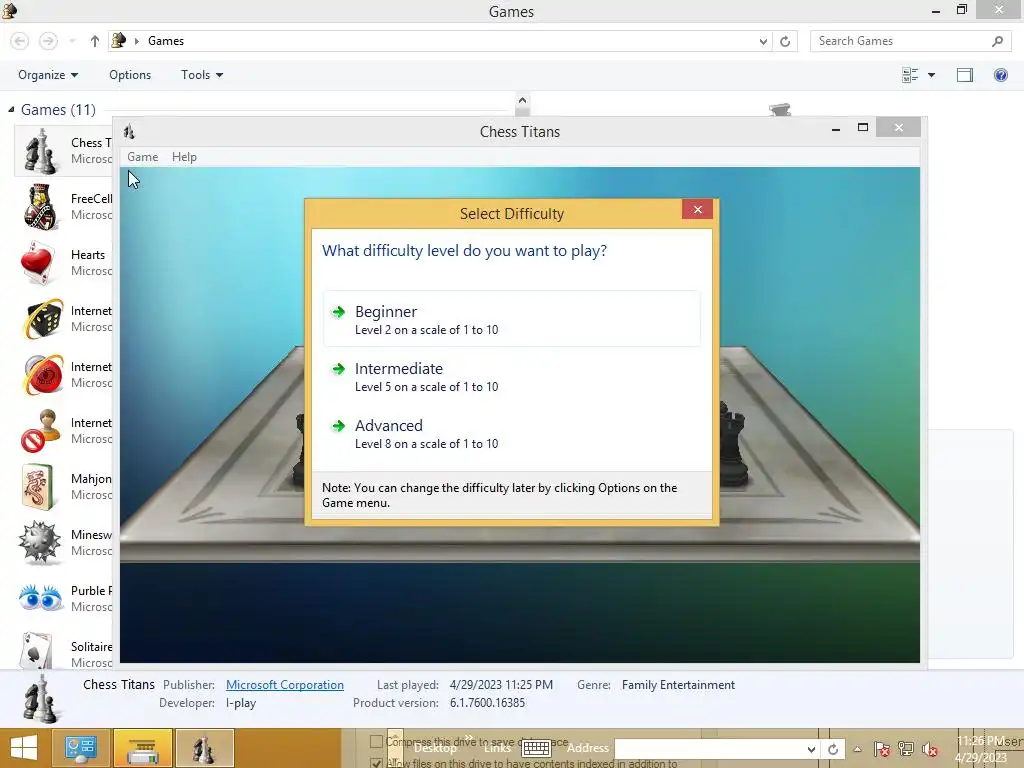Open the recent locations dropdown arrow
The width and height of the screenshot is (1024, 768).
click(x=72, y=41)
